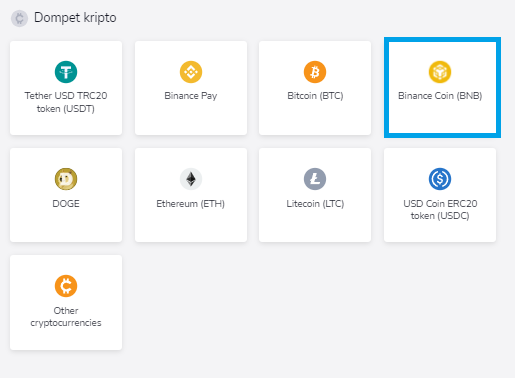Choose the DOGE wallet card
The height and width of the screenshot is (378, 515).
[x=66, y=195]
